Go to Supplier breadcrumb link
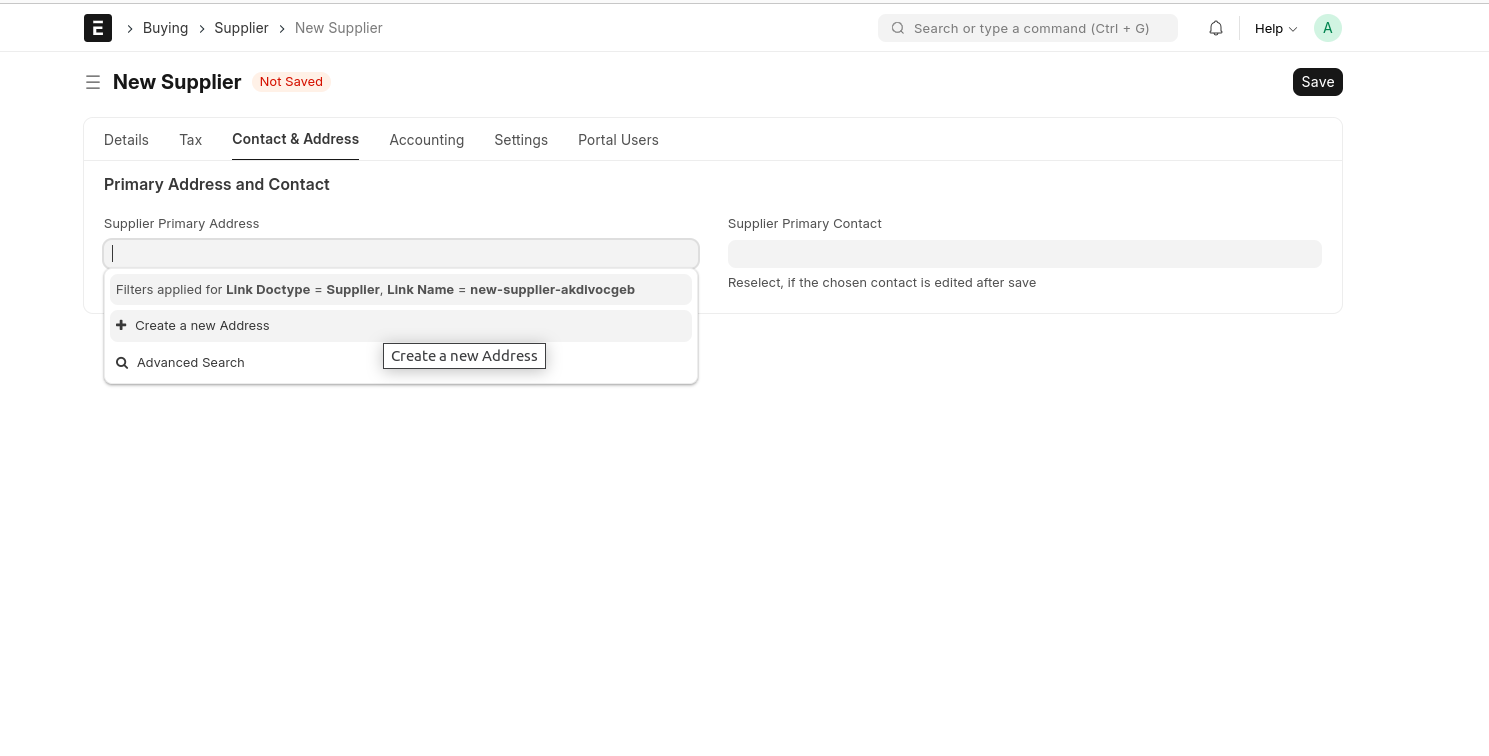Image resolution: width=1489 pixels, height=756 pixels. click(x=241, y=28)
